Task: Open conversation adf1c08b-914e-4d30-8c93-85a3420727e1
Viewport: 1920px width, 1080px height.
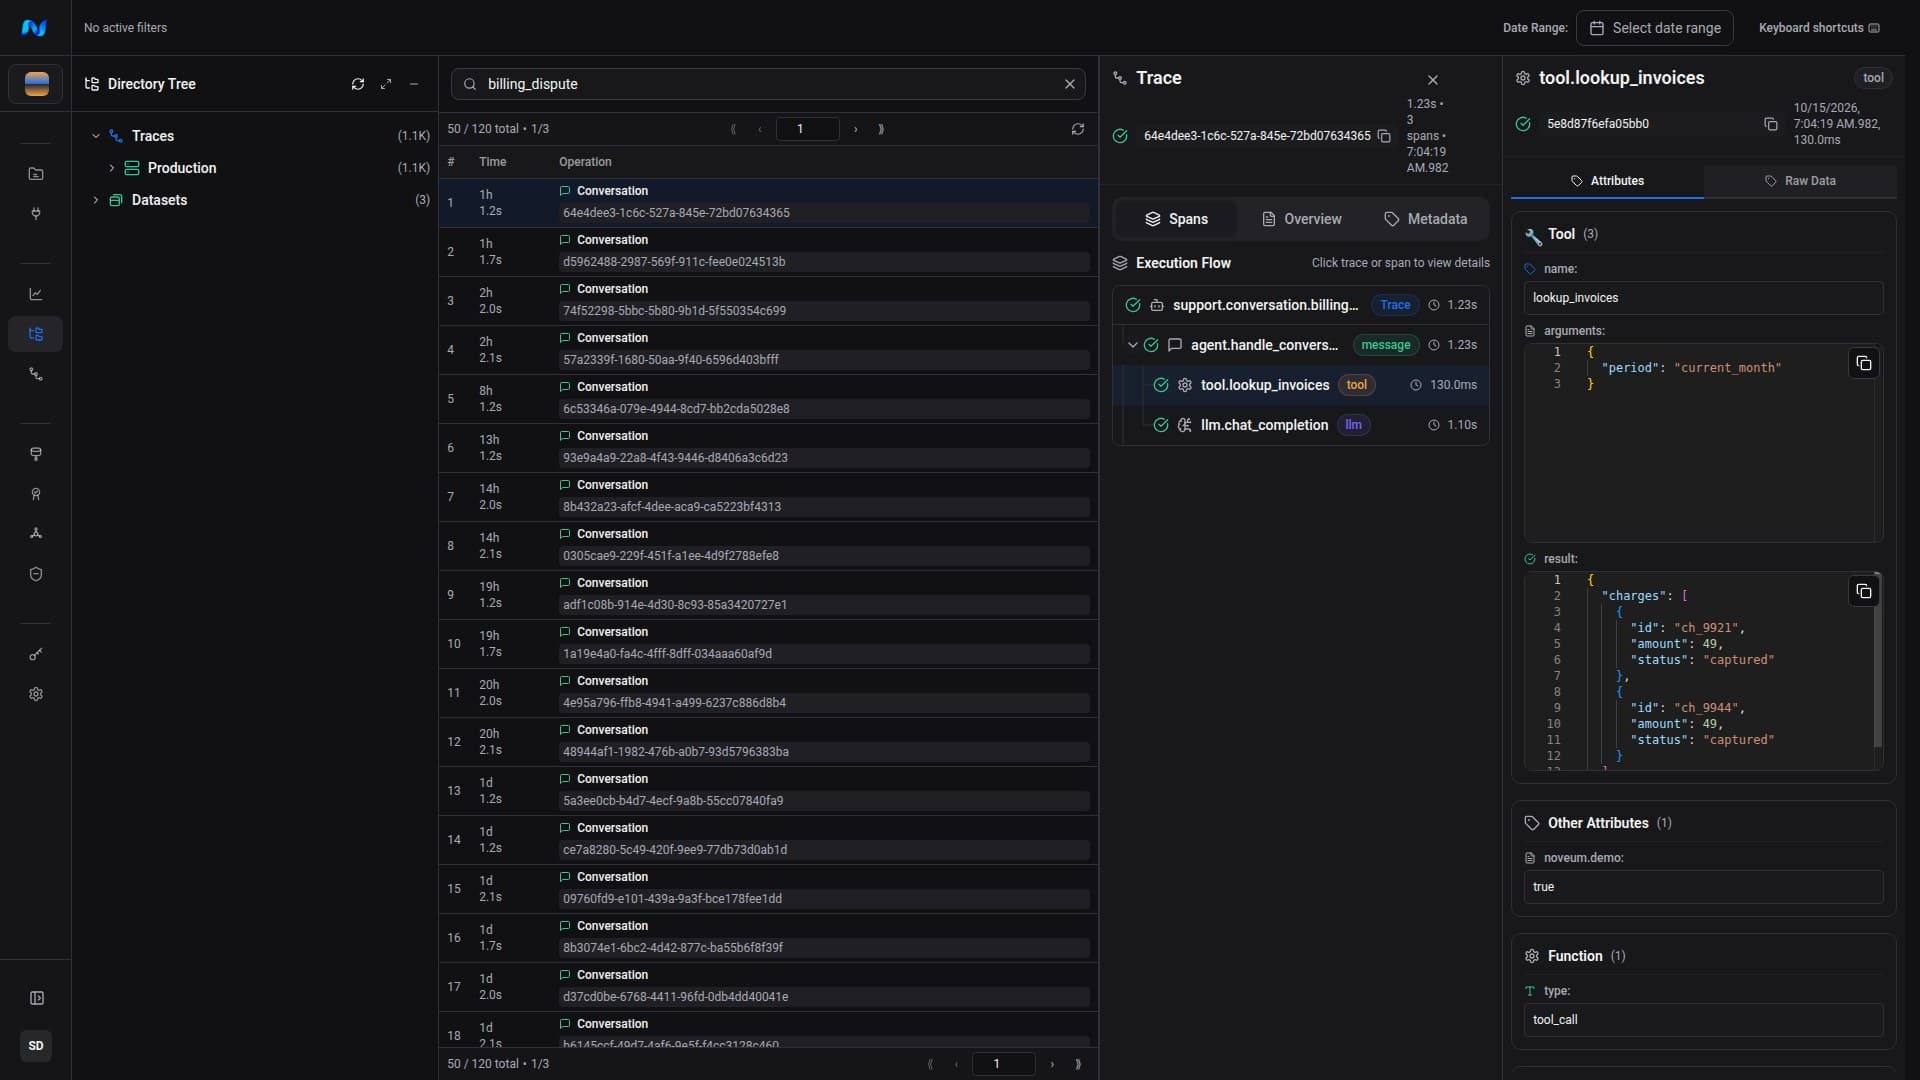Action: tap(768, 595)
